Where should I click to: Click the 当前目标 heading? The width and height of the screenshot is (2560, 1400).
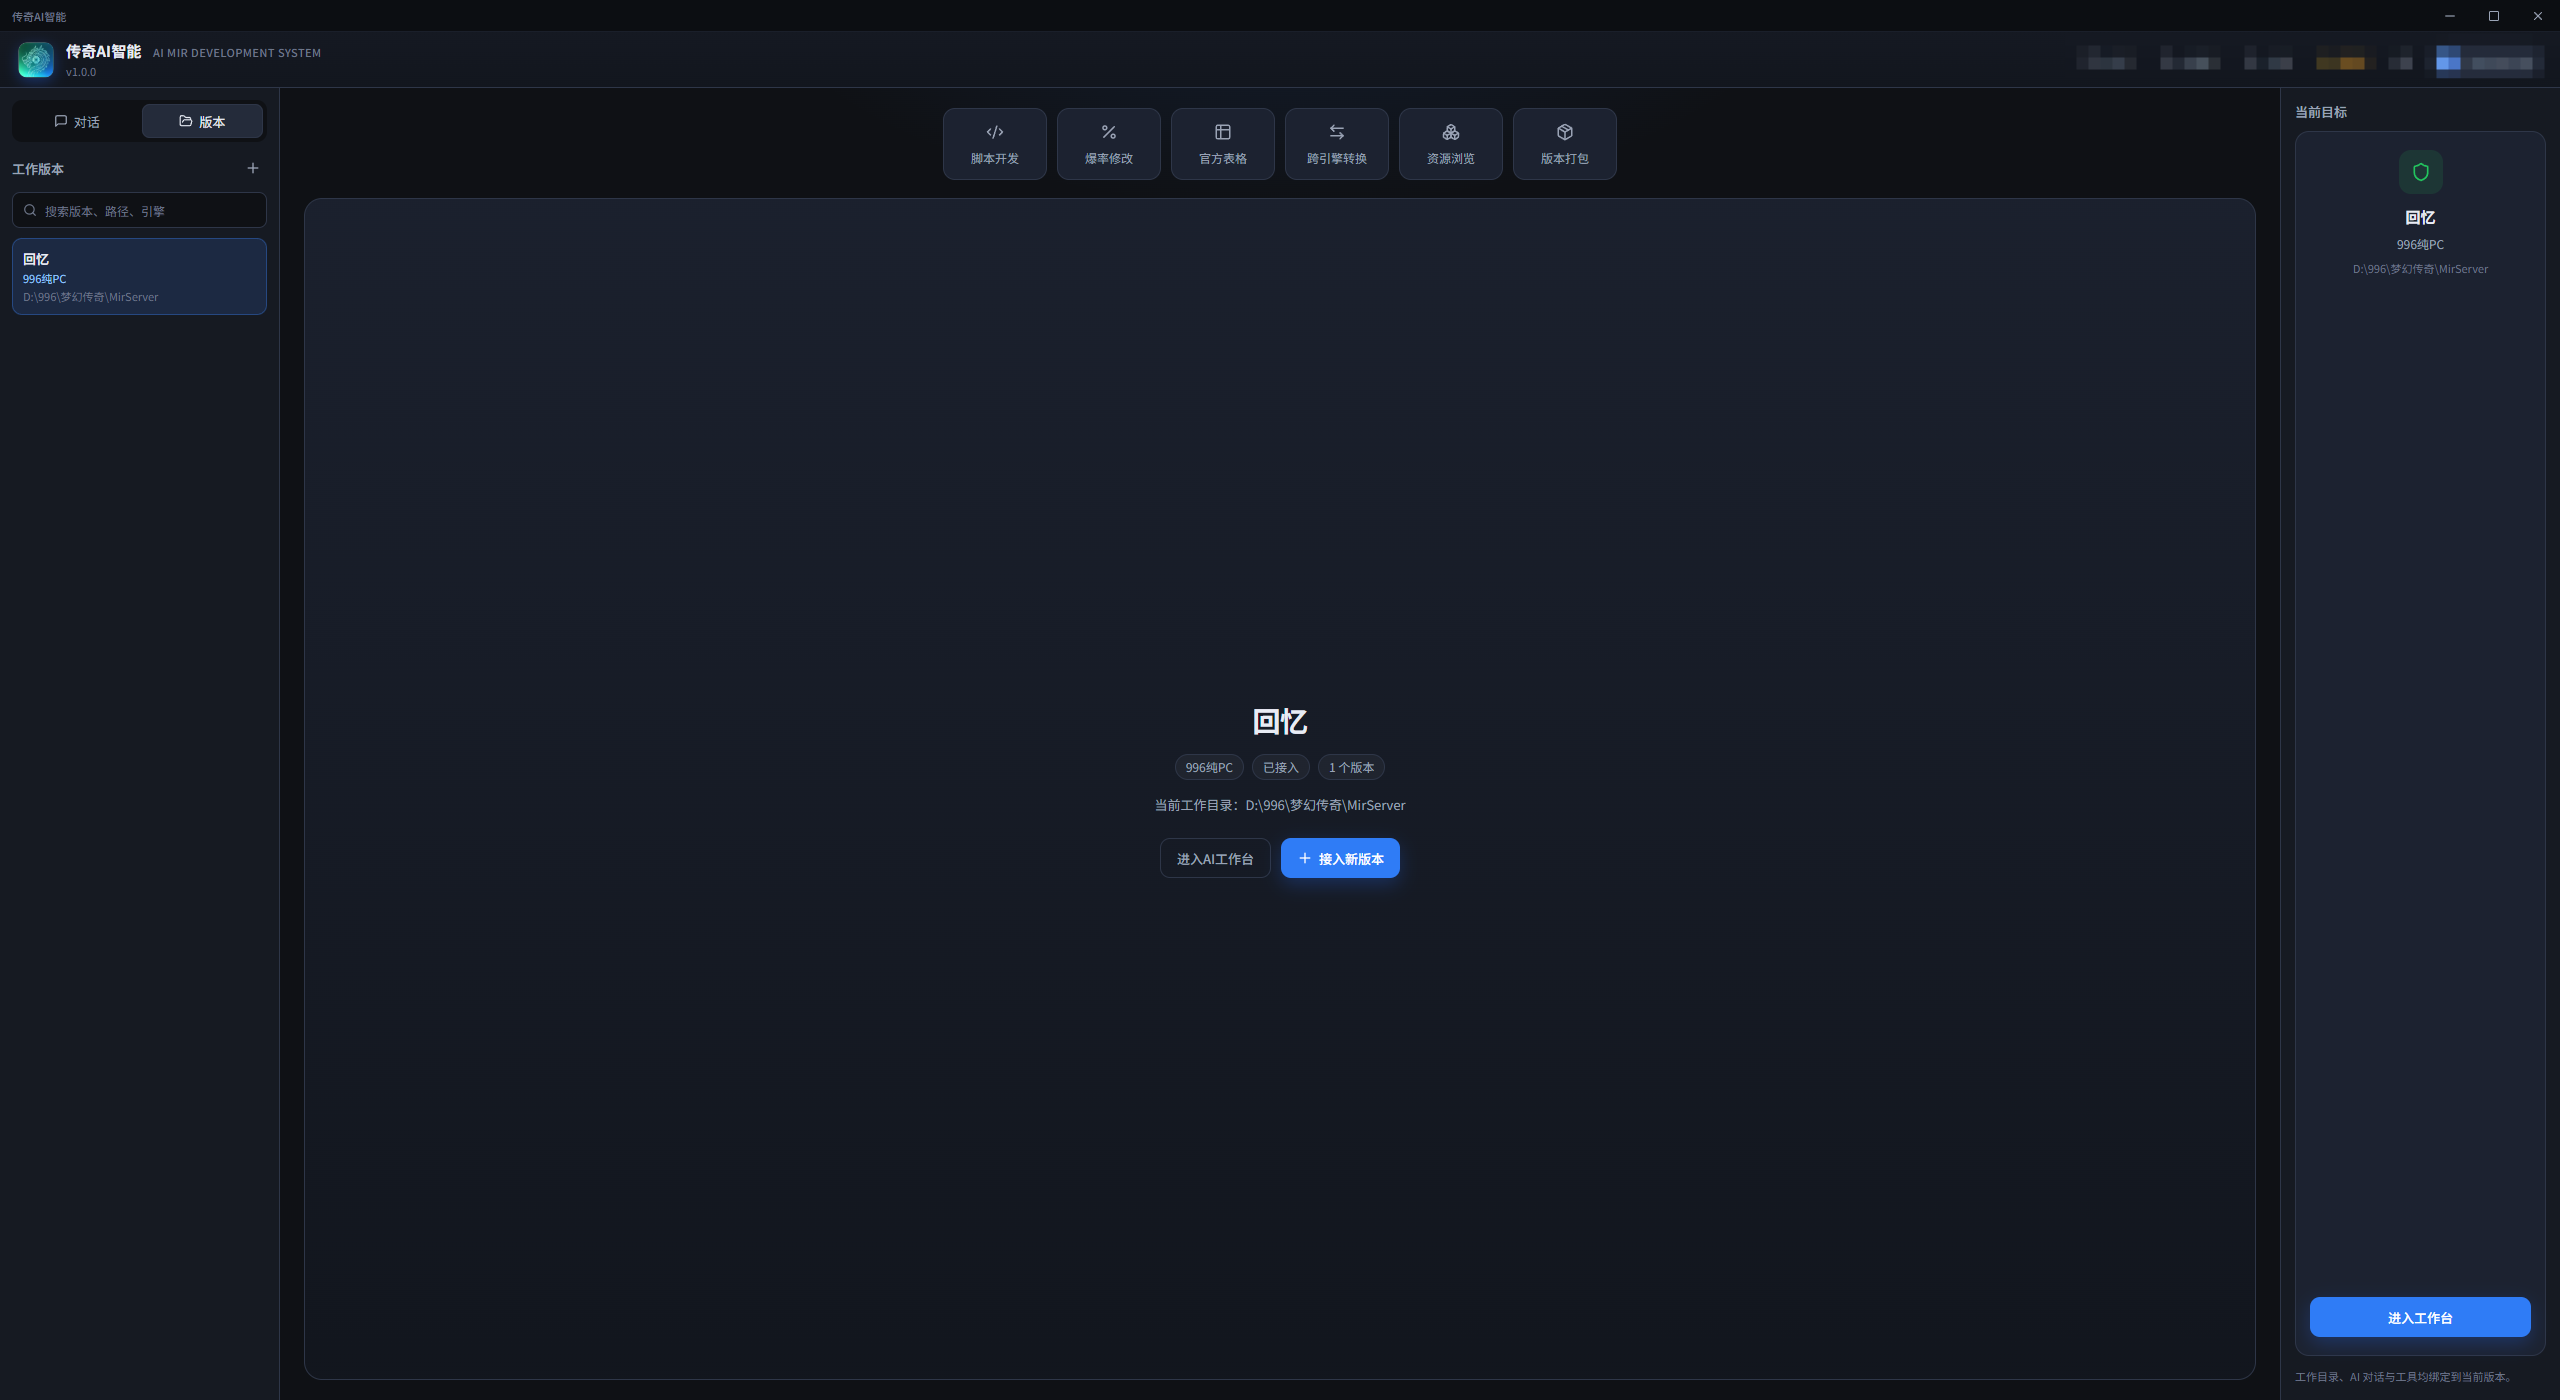[2320, 112]
